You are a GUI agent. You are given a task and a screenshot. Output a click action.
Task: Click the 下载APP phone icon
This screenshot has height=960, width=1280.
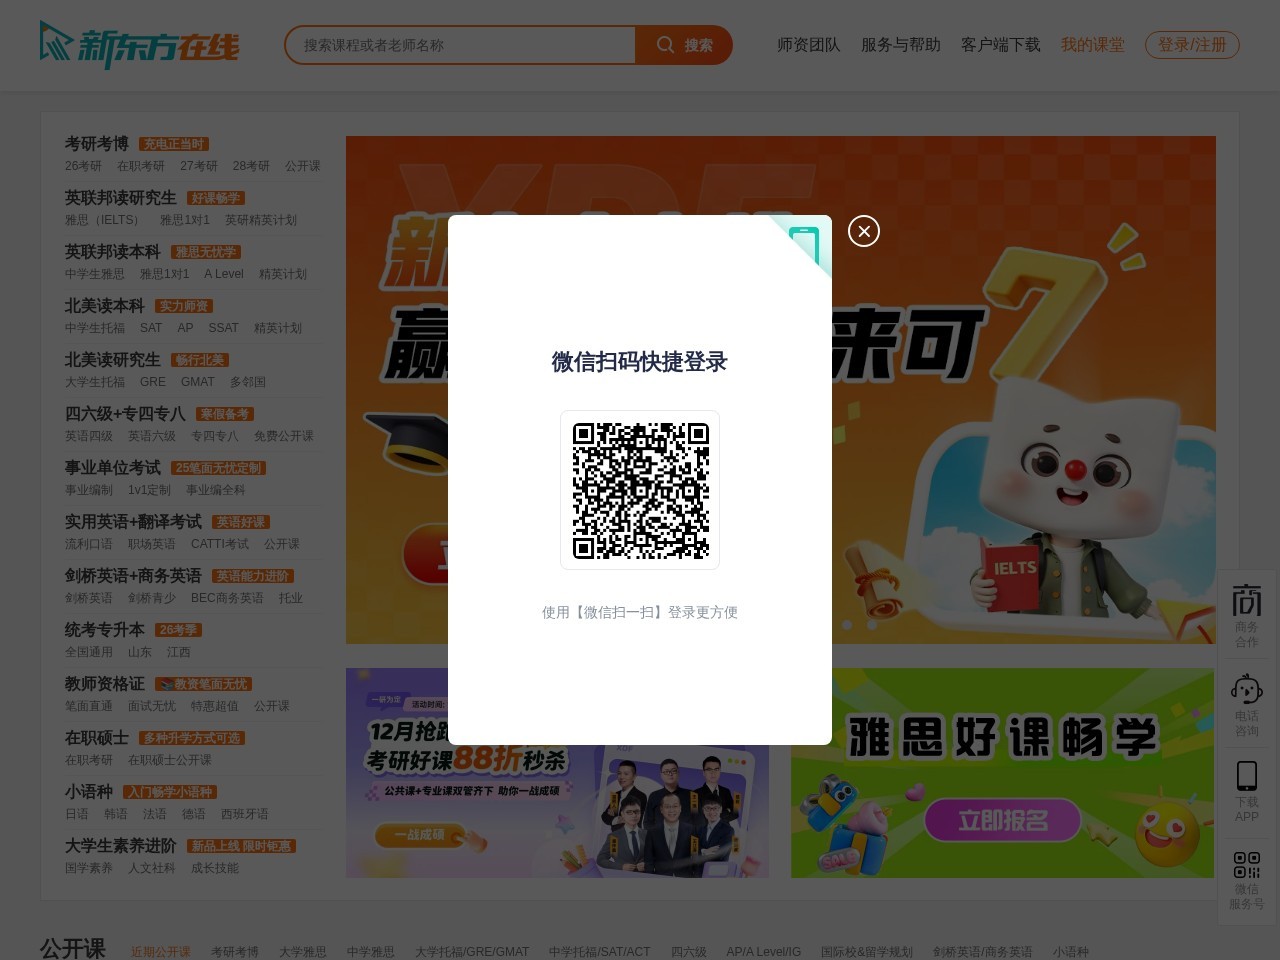coord(1246,776)
